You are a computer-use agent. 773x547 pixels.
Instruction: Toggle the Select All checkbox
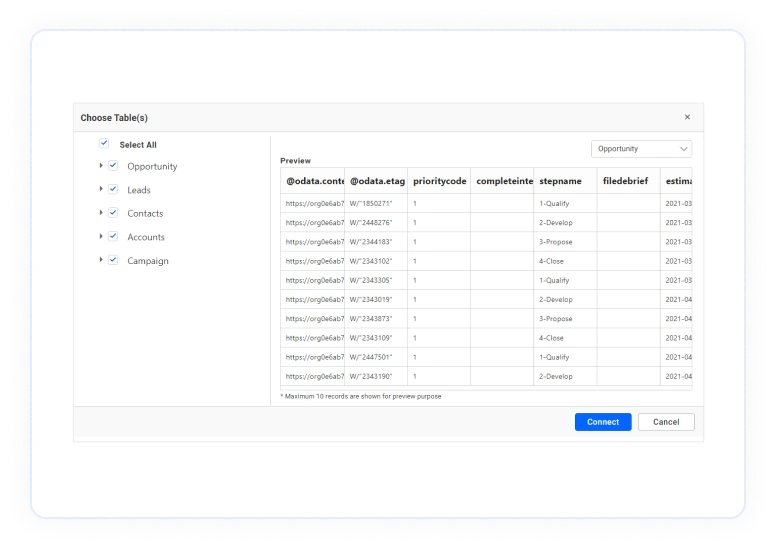coord(104,143)
